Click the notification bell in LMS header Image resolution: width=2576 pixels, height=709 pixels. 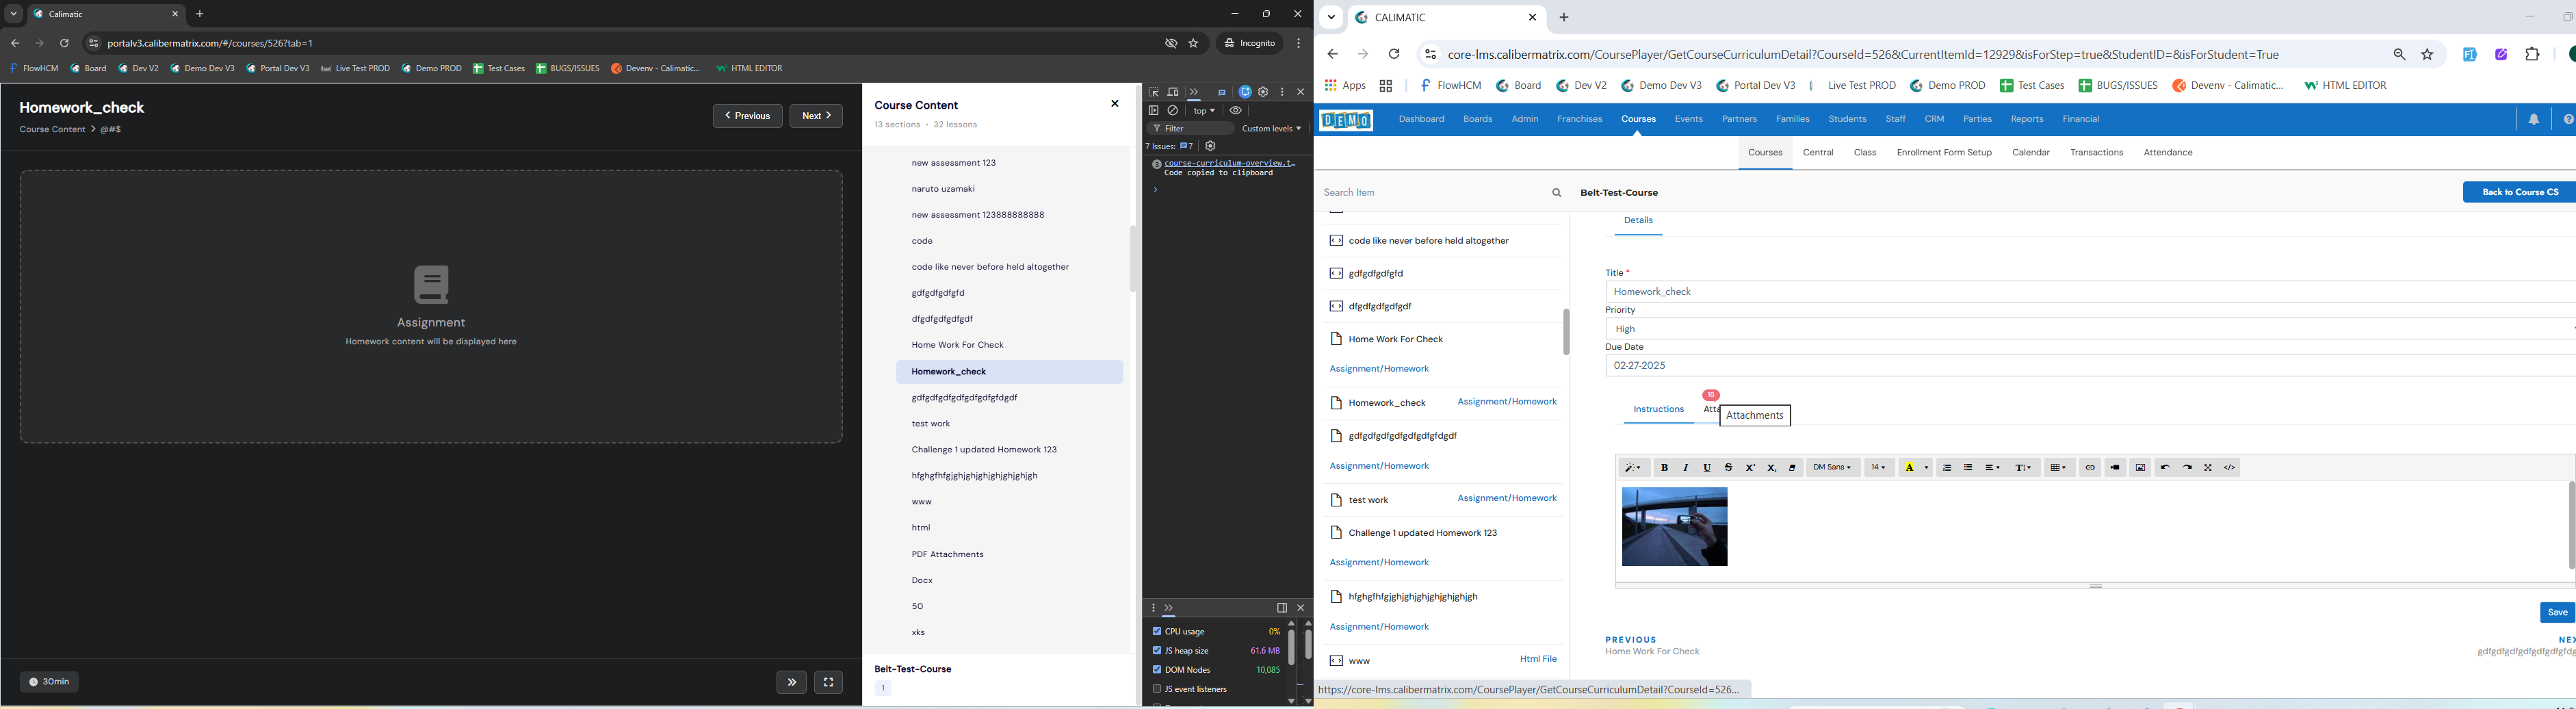pos(2534,120)
